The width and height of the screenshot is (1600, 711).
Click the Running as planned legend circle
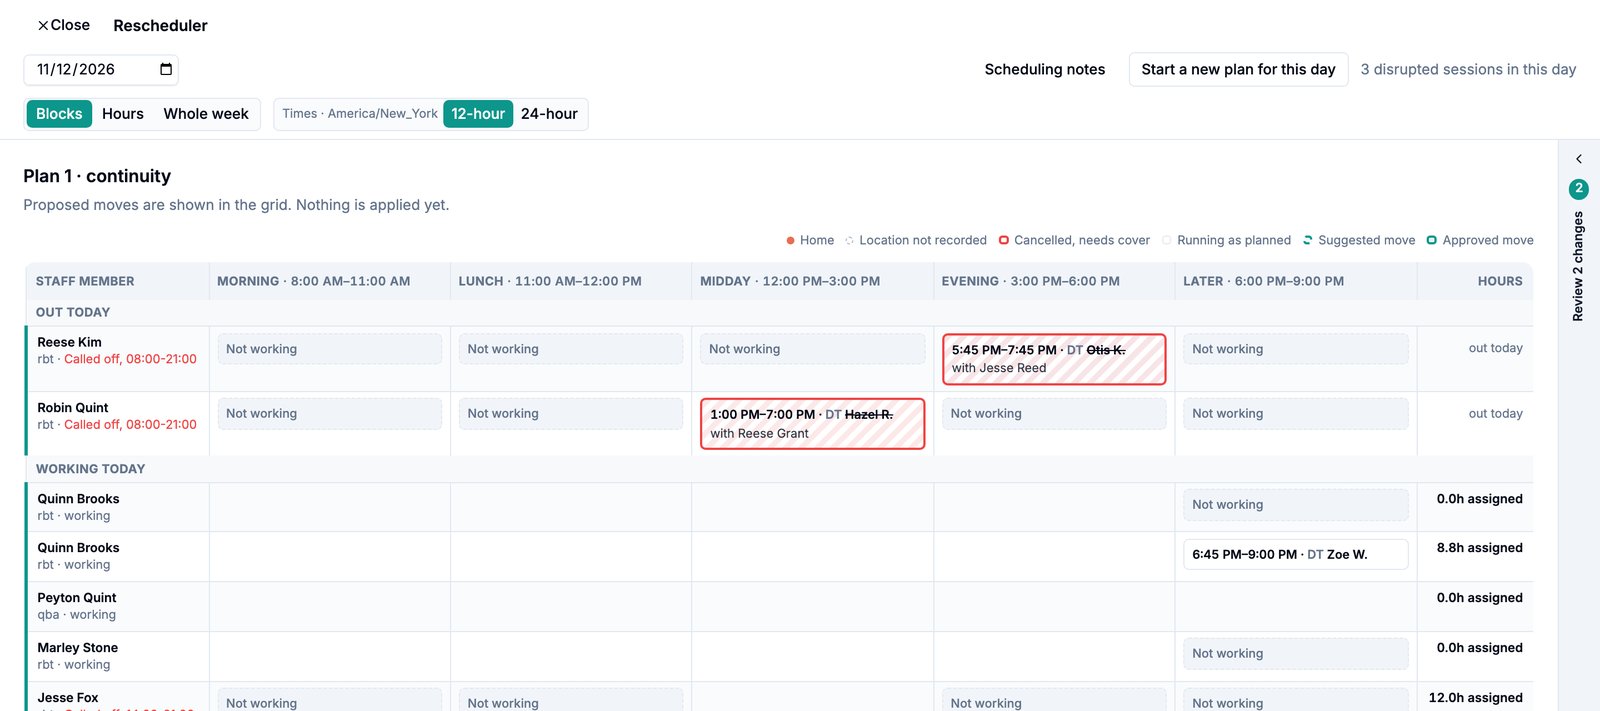[1167, 240]
